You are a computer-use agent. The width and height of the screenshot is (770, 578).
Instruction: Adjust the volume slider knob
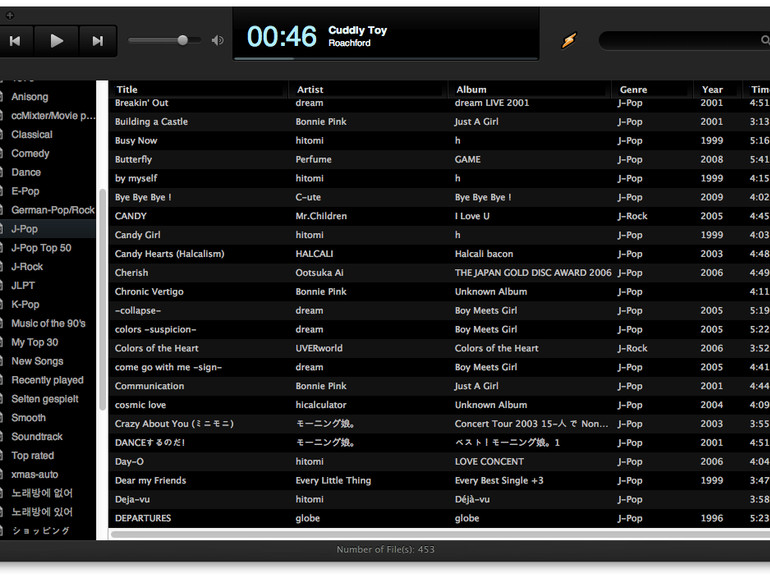pyautogui.click(x=182, y=40)
